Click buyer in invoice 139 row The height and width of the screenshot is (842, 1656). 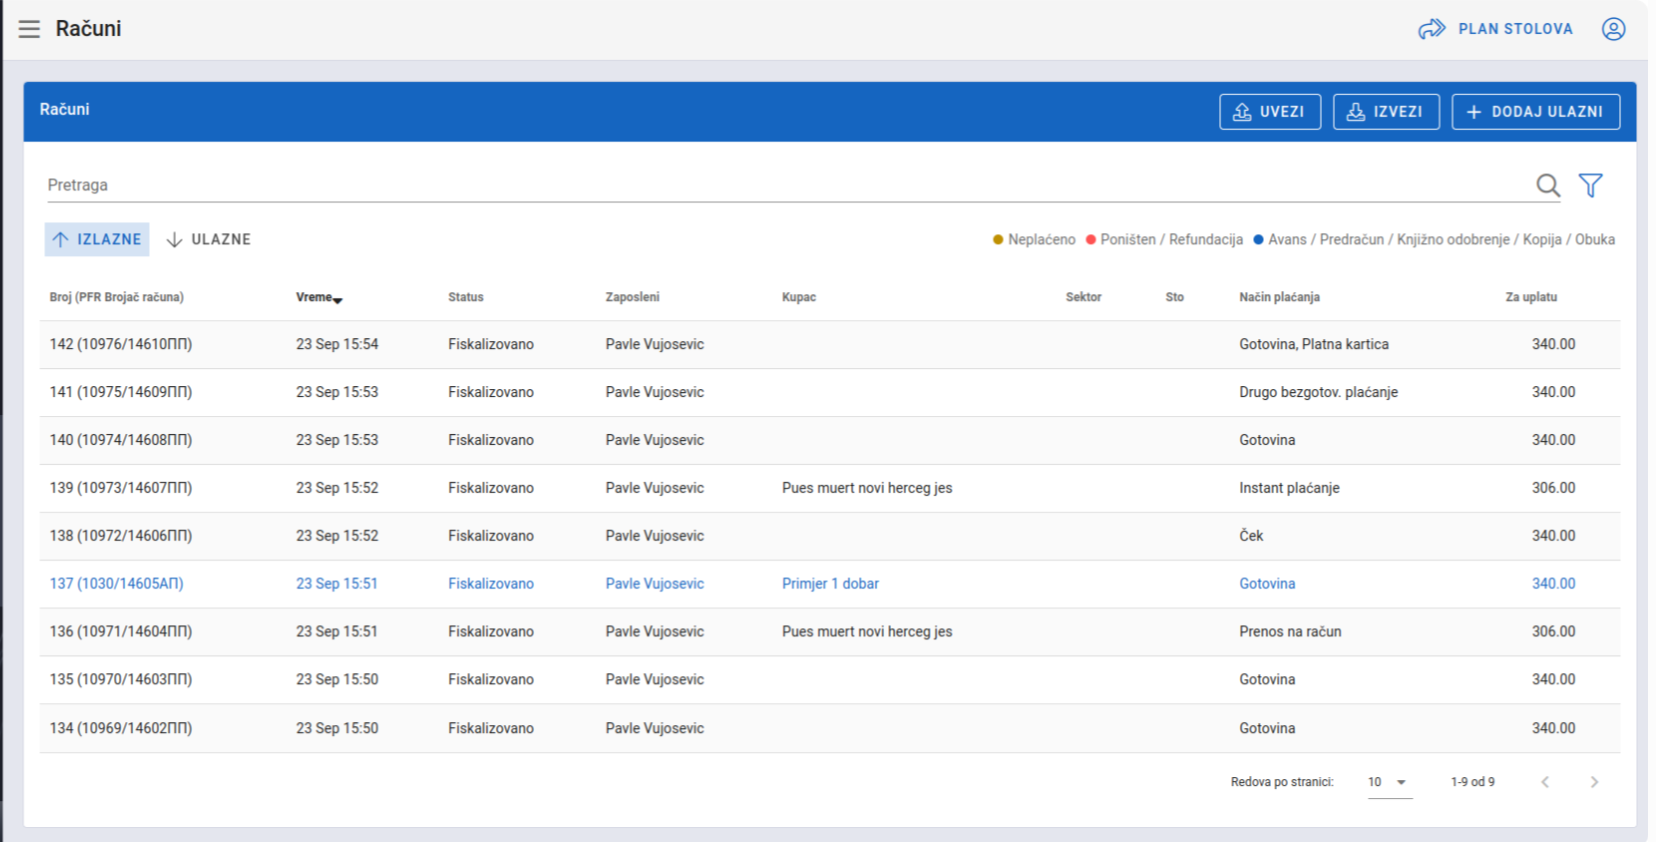coord(867,488)
